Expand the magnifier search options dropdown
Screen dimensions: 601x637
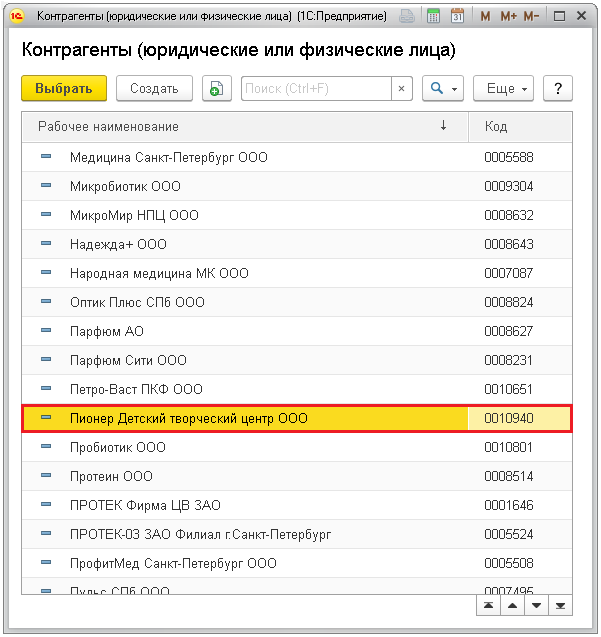(x=442, y=89)
